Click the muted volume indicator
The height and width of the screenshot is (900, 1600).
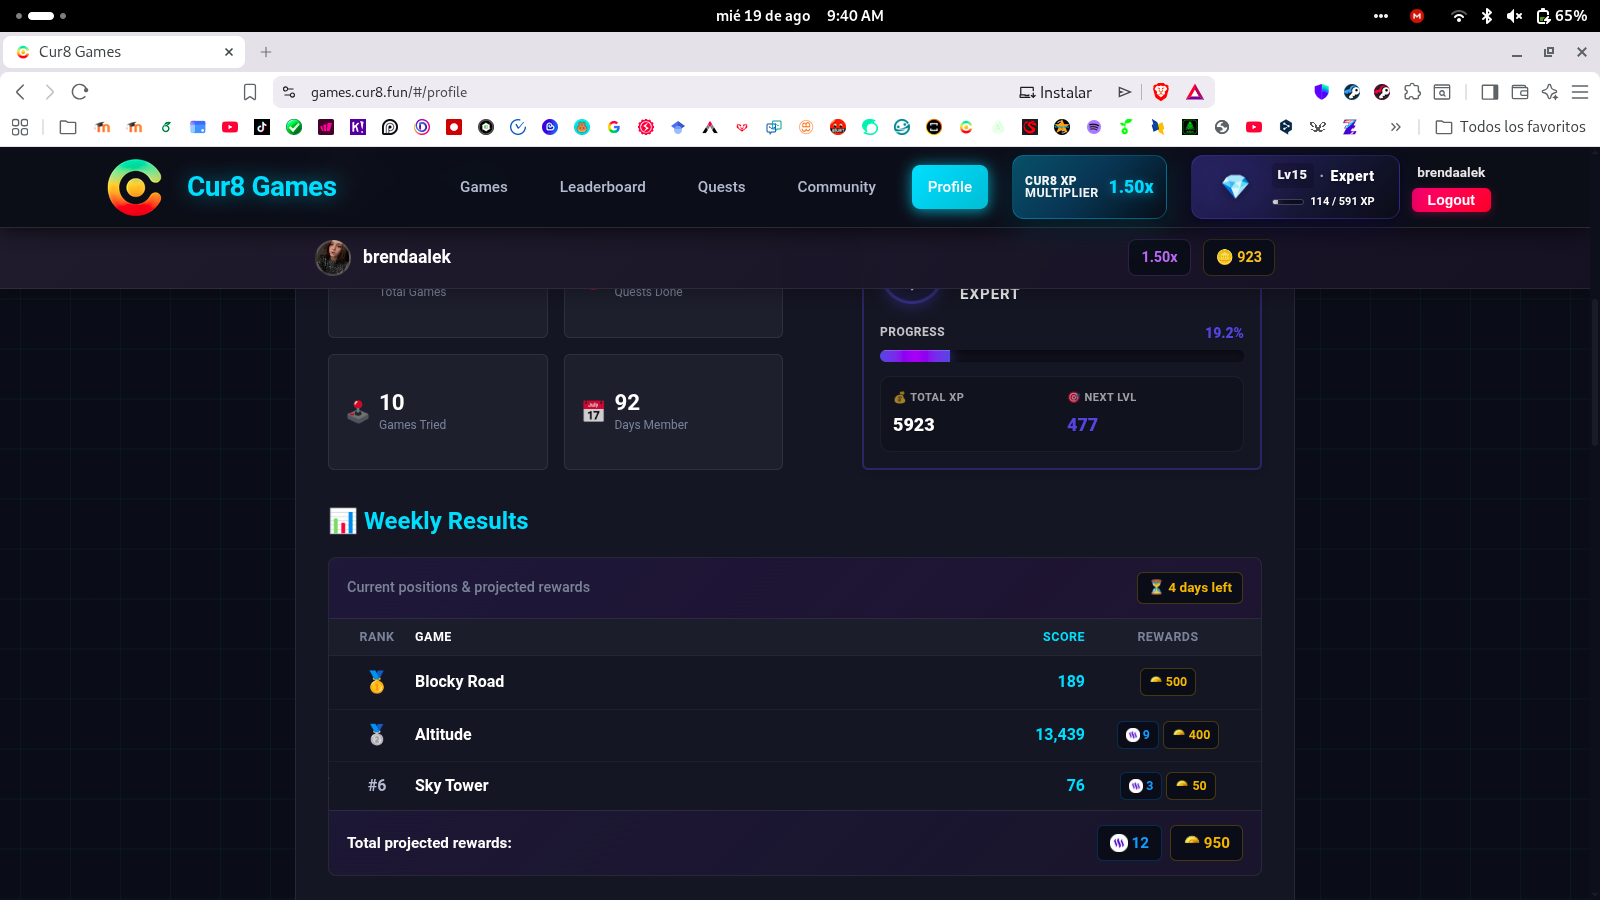[x=1515, y=16]
